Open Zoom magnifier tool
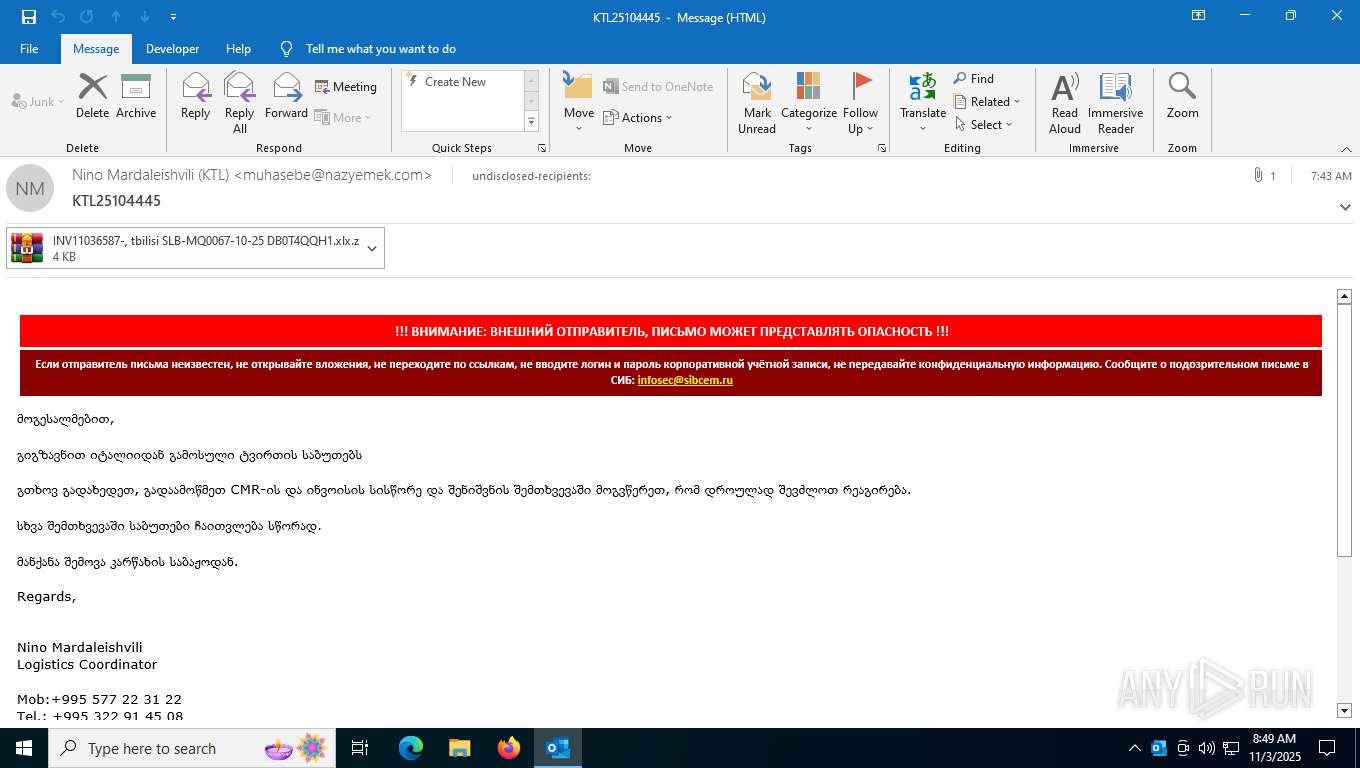Image resolution: width=1360 pixels, height=768 pixels. point(1182,96)
